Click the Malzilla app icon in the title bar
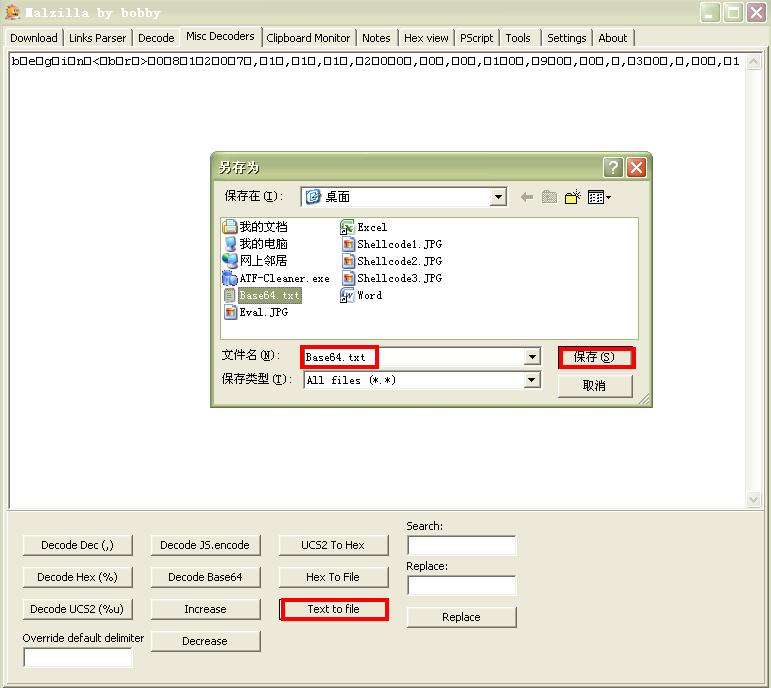This screenshot has height=688, width=771. [x=12, y=12]
